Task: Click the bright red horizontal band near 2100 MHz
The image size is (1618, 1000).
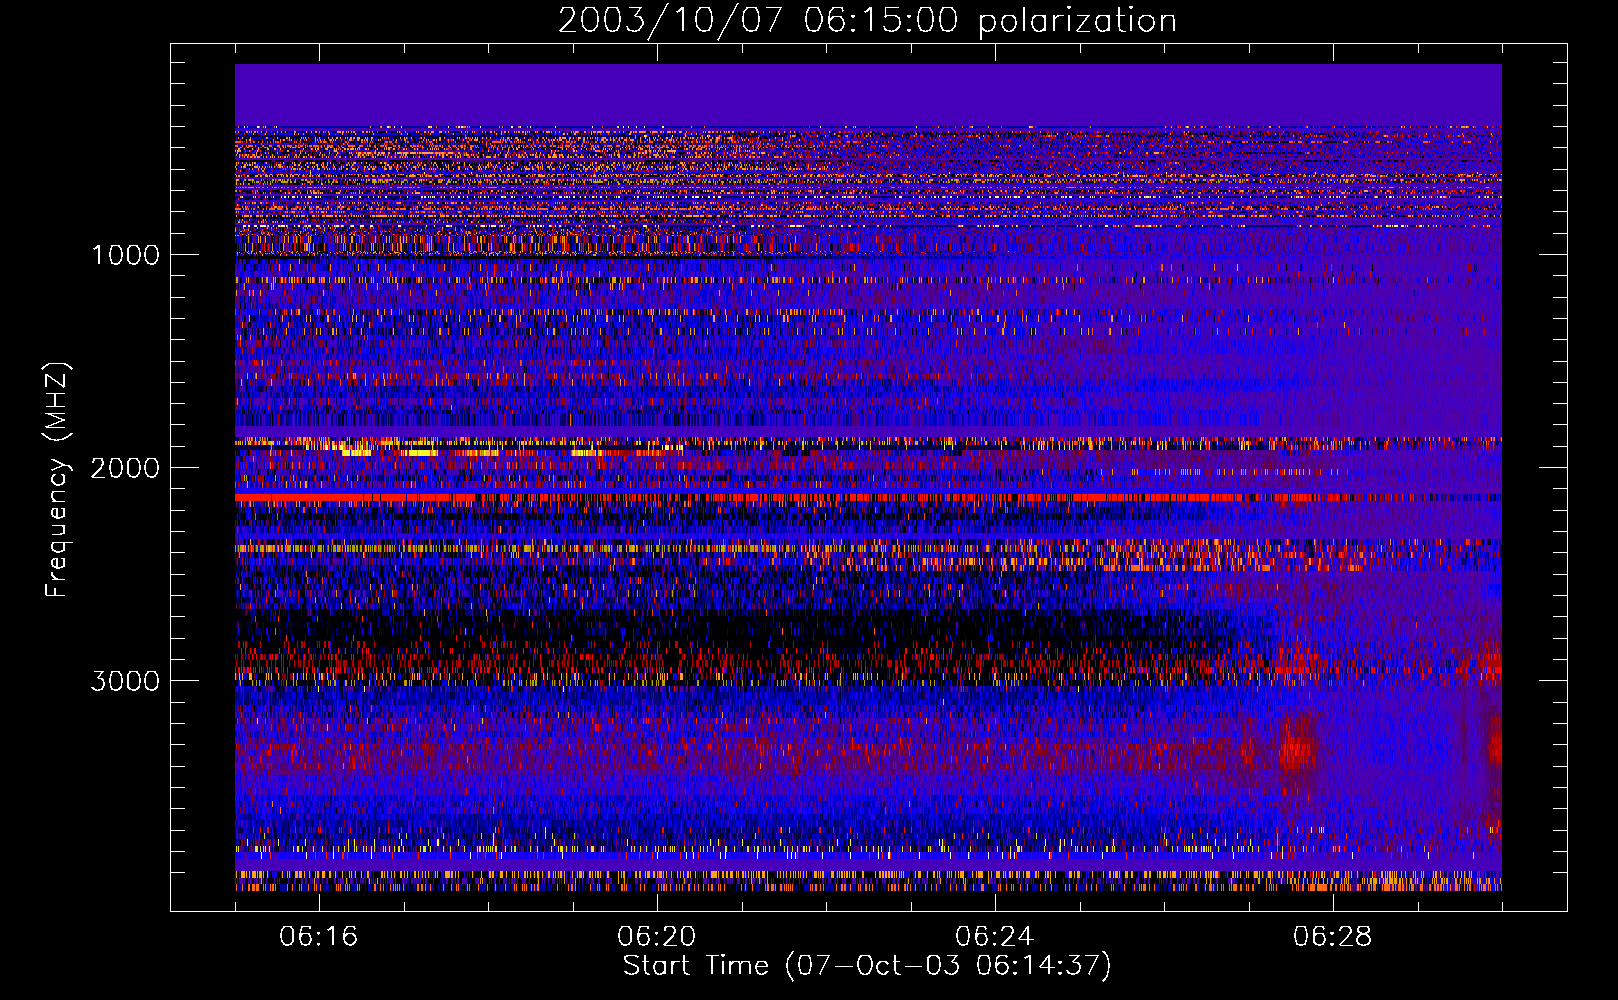Action: coord(868,497)
